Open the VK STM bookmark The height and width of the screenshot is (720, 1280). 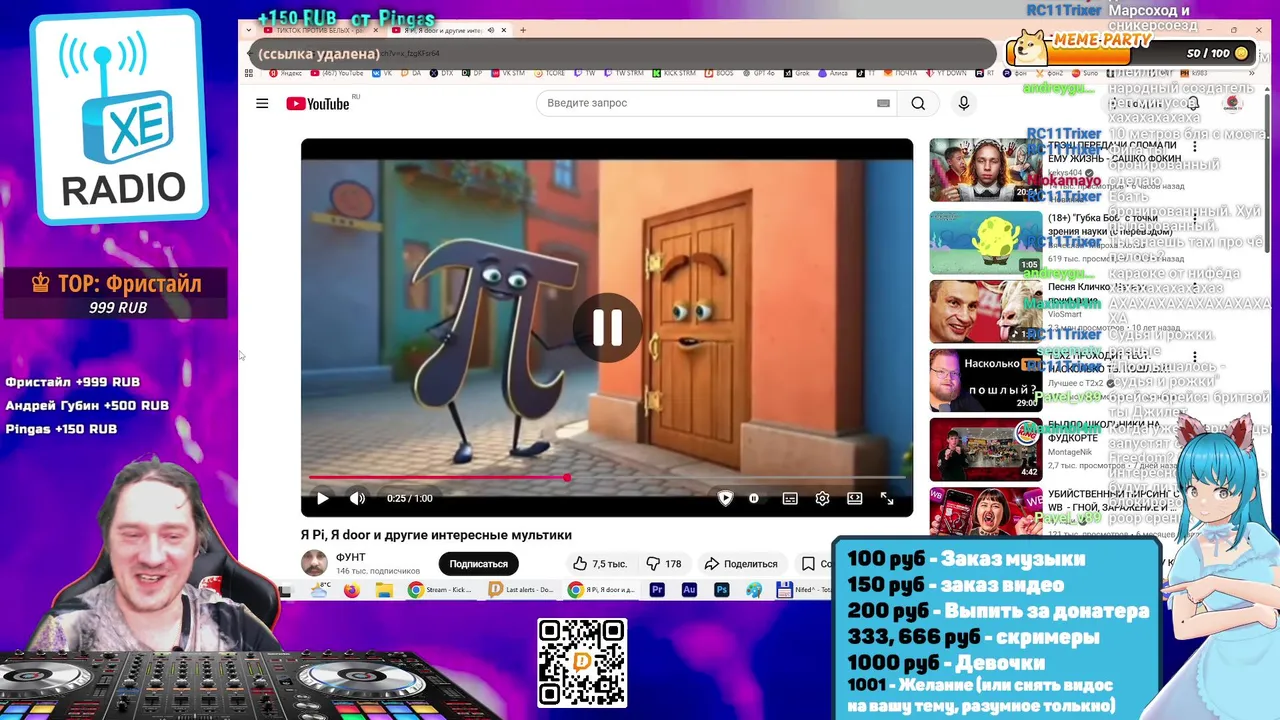pyautogui.click(x=507, y=73)
